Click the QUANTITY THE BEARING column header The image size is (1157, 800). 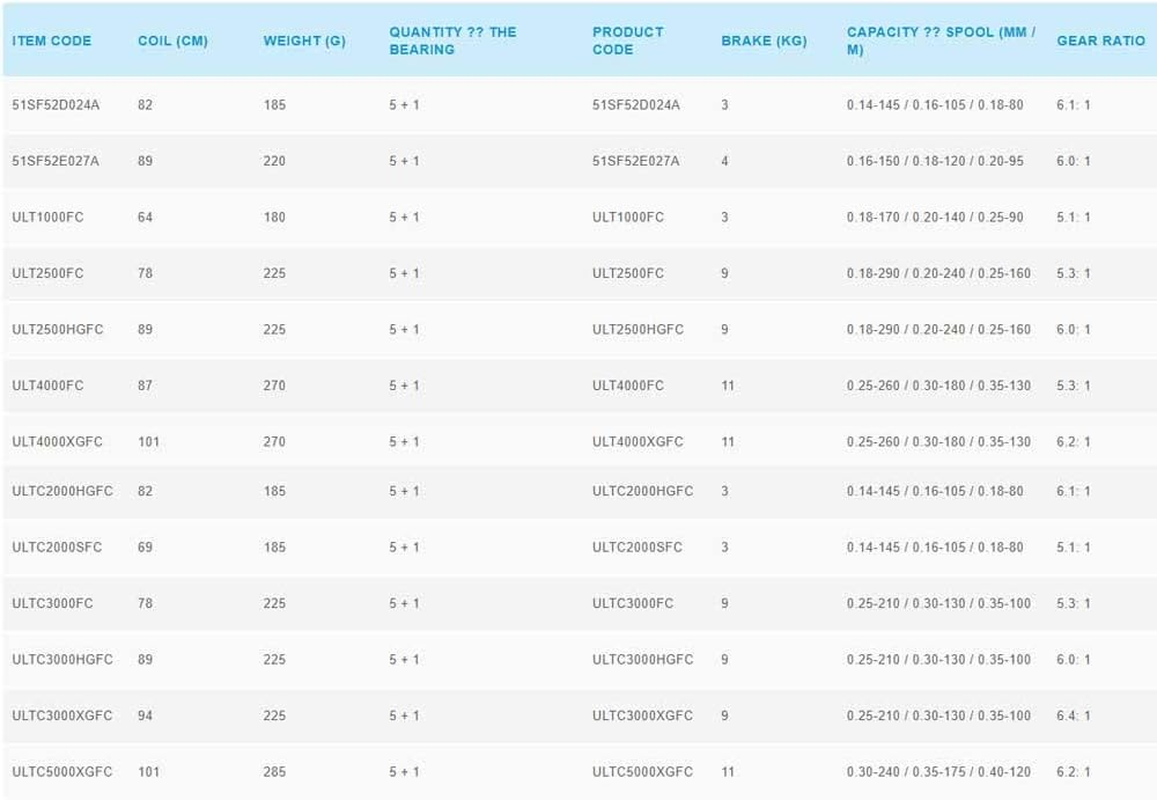click(453, 40)
